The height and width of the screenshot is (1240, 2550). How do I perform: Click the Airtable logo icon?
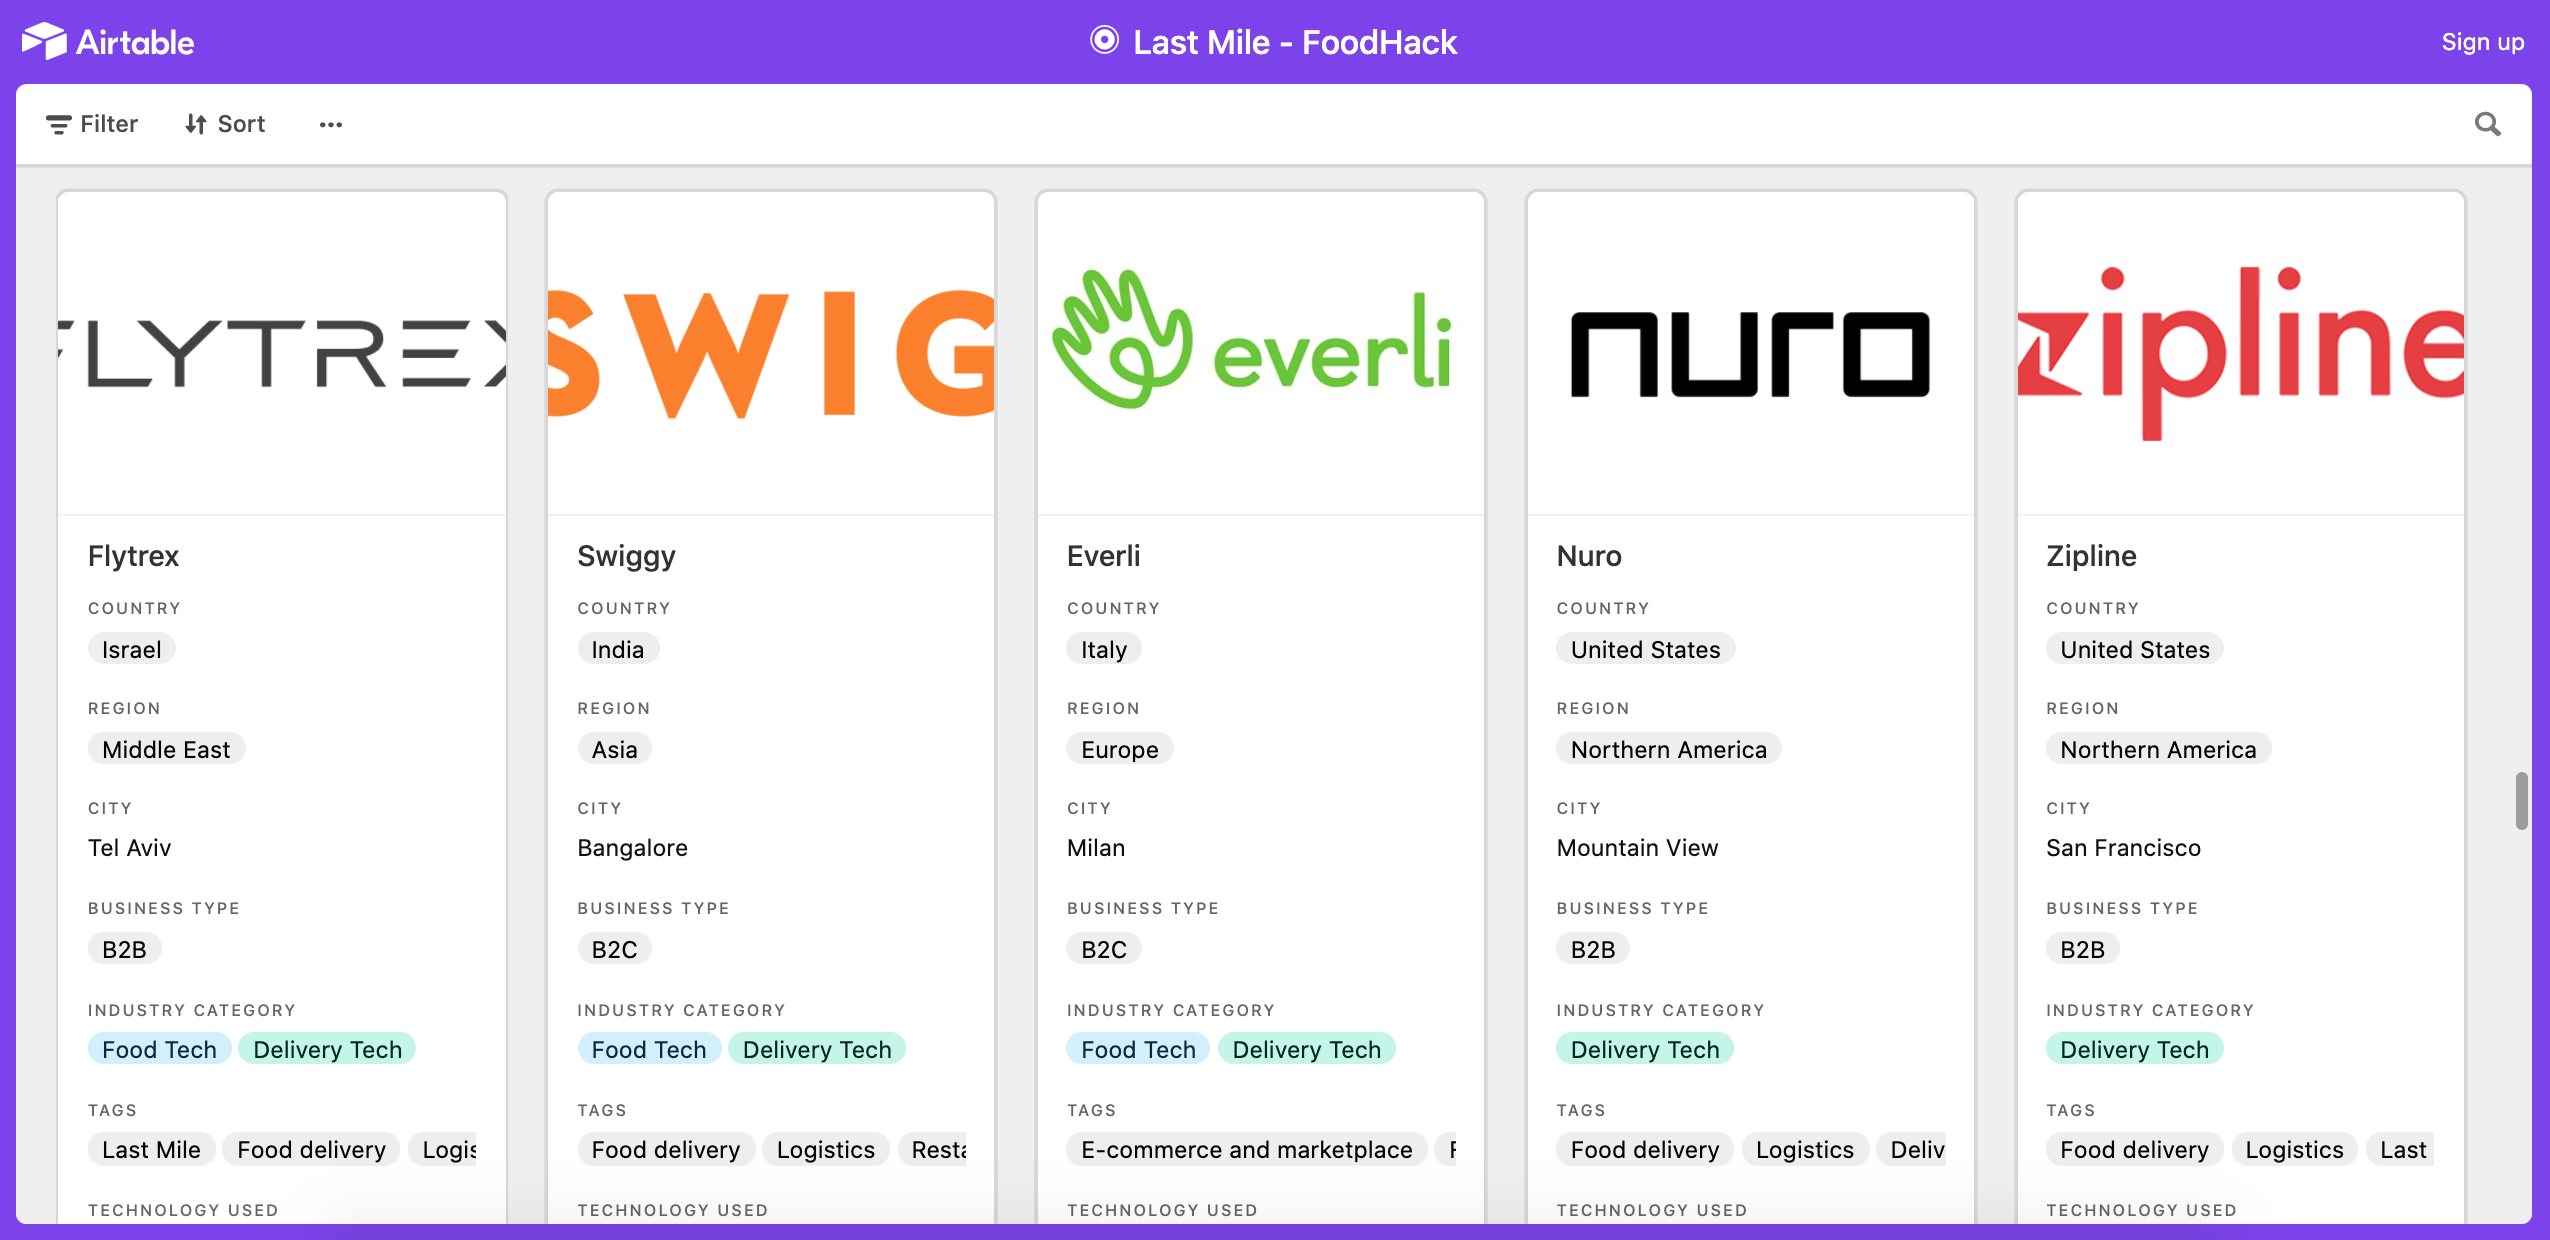pos(44,41)
